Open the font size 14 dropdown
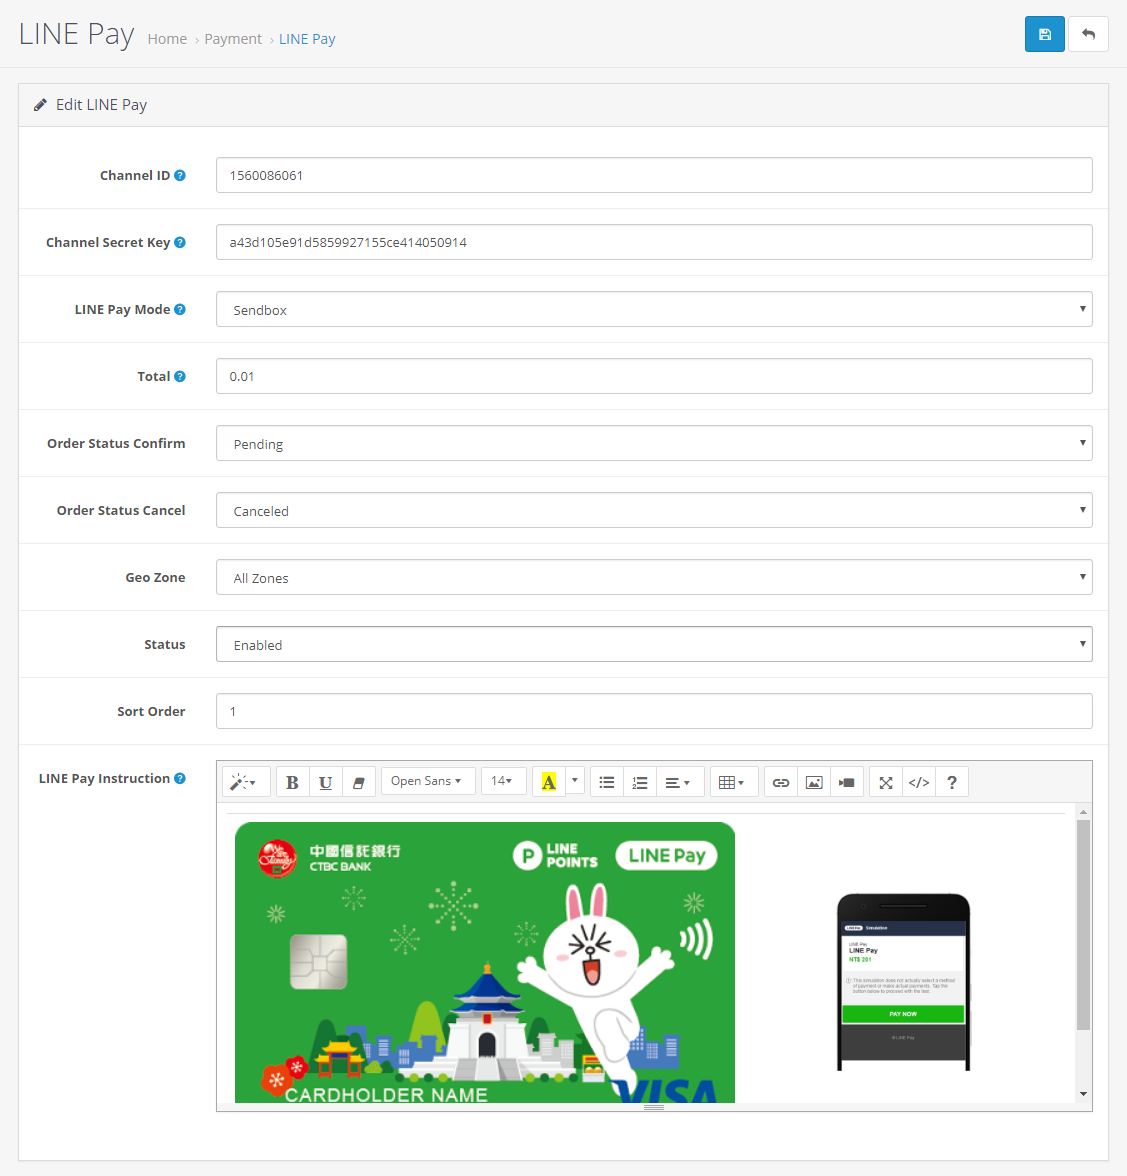The height and width of the screenshot is (1176, 1127). pyautogui.click(x=502, y=781)
